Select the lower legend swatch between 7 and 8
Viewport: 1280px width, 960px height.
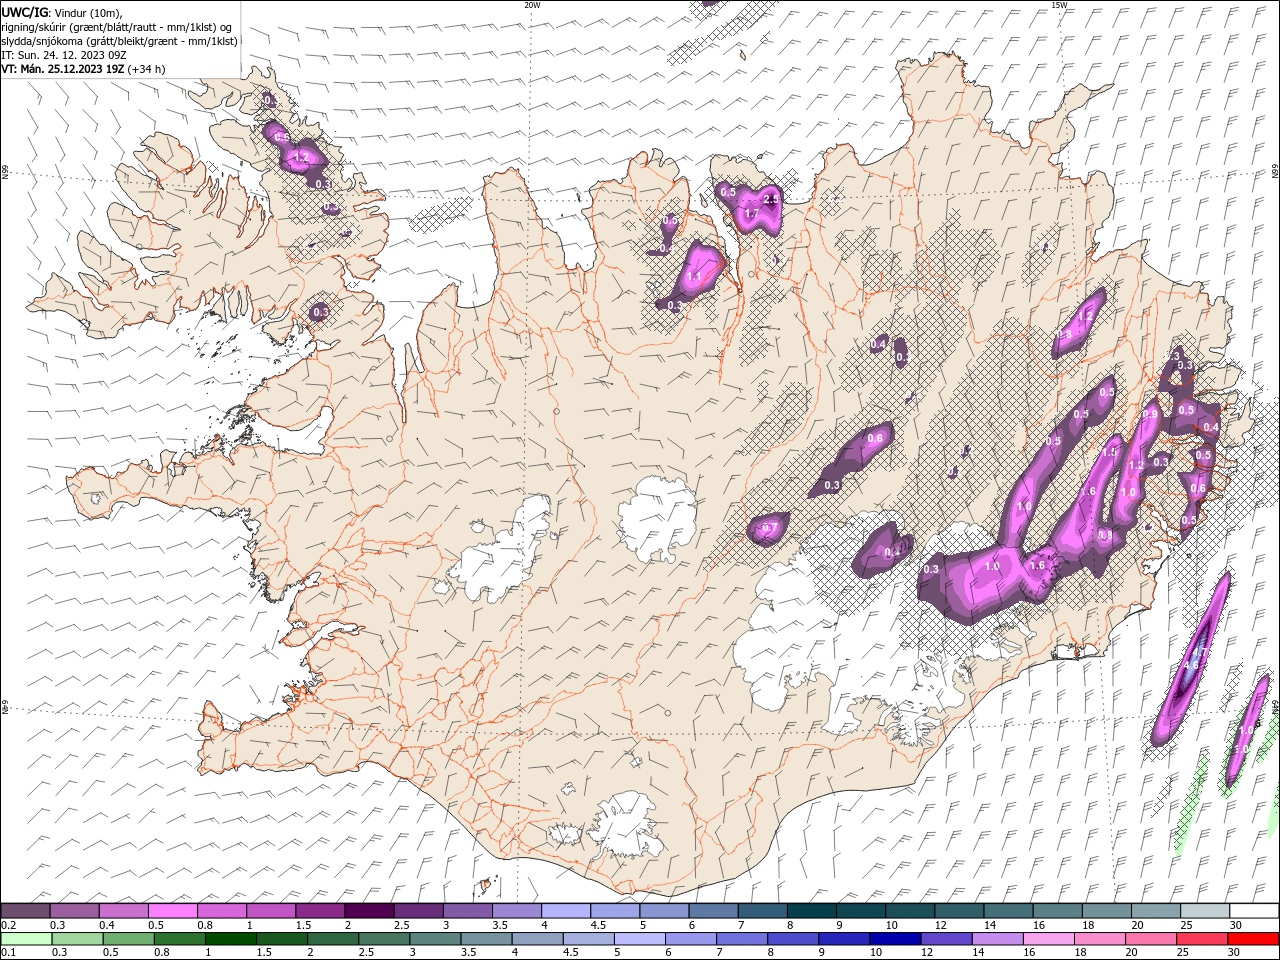point(741,938)
